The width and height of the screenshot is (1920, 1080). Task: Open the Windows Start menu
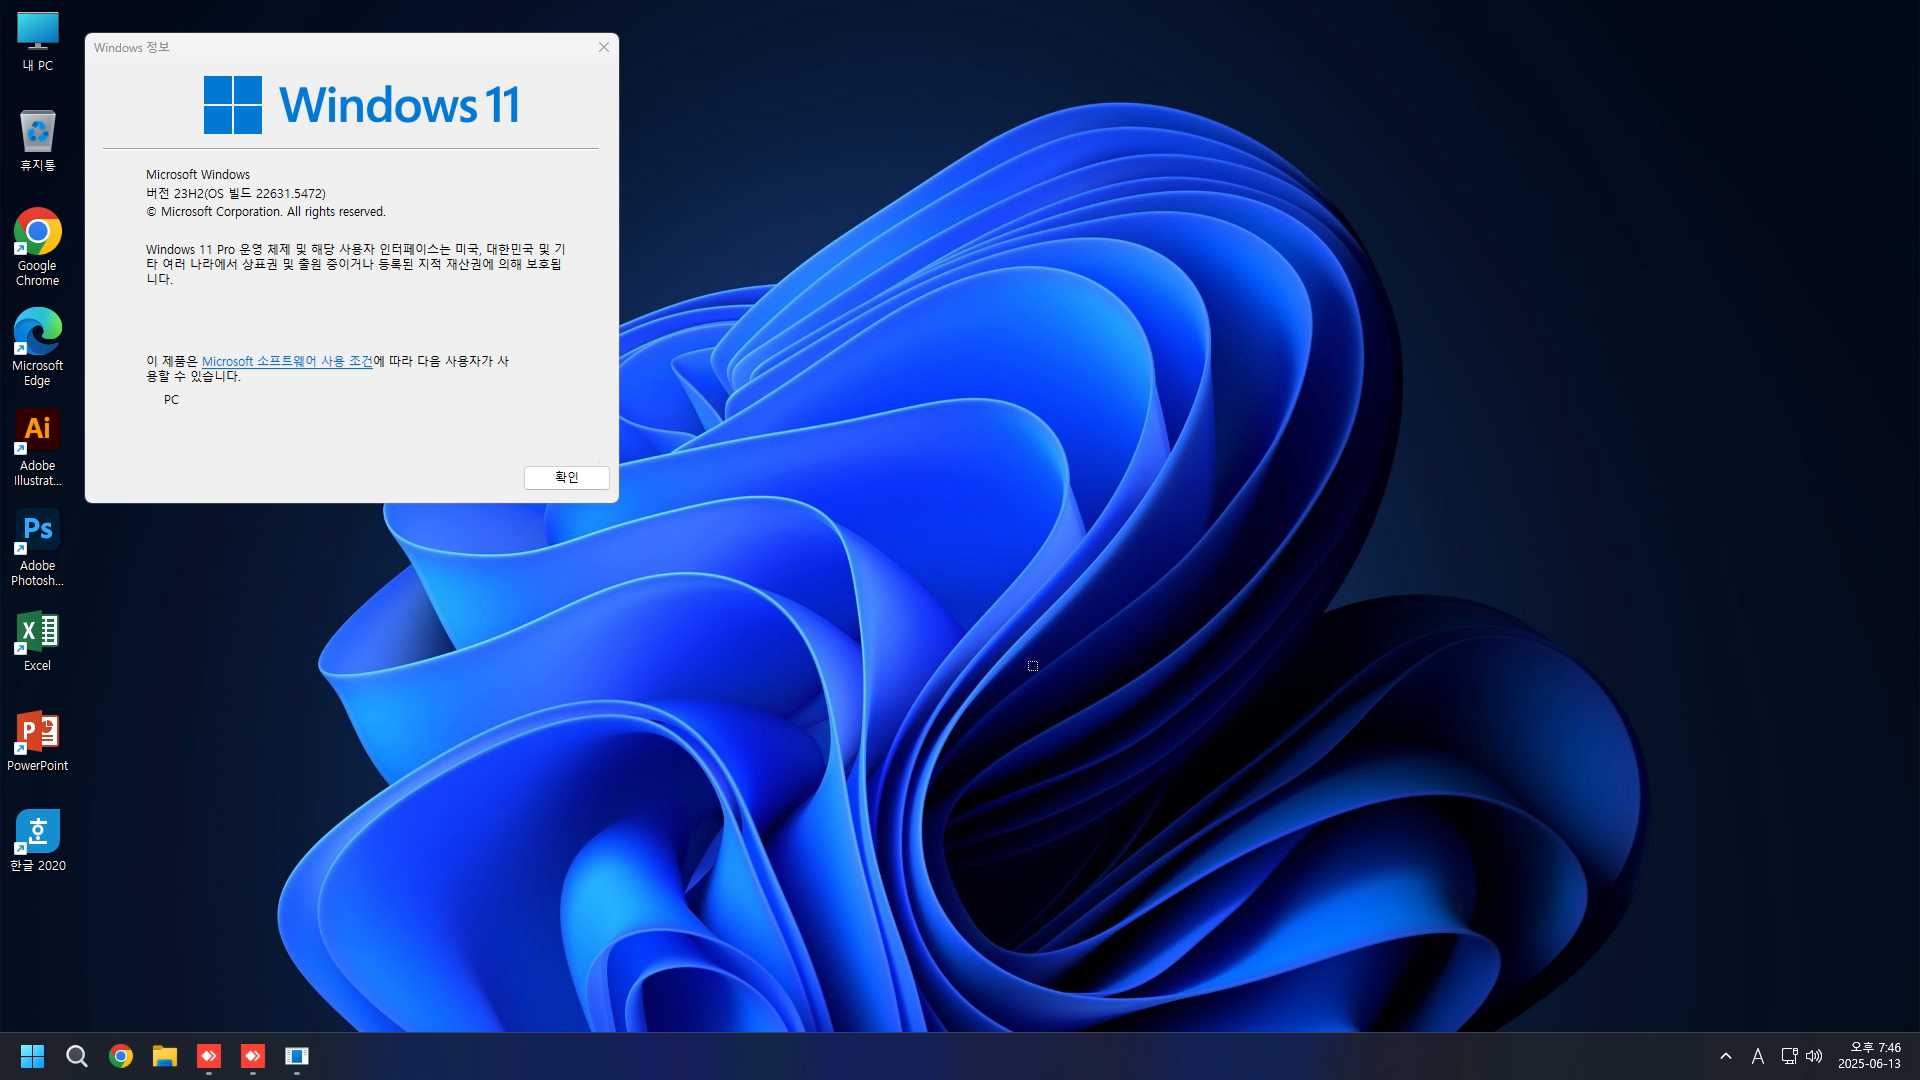(x=32, y=1056)
